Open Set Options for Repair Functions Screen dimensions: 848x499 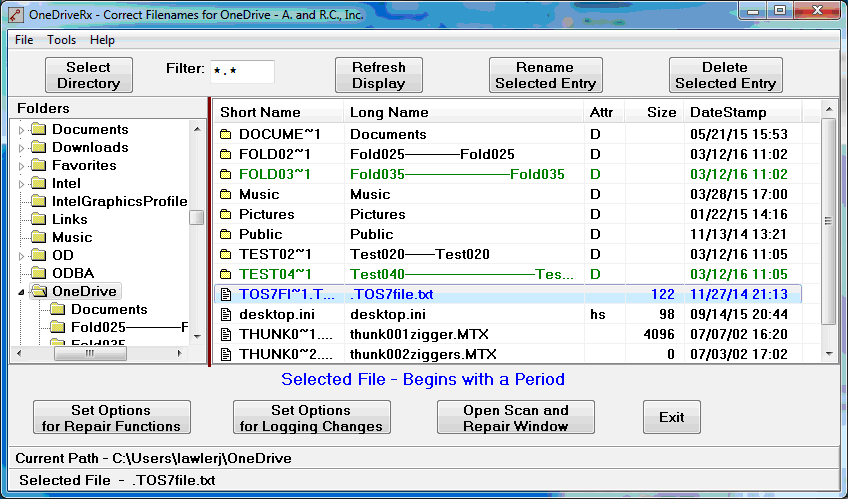(x=111, y=417)
